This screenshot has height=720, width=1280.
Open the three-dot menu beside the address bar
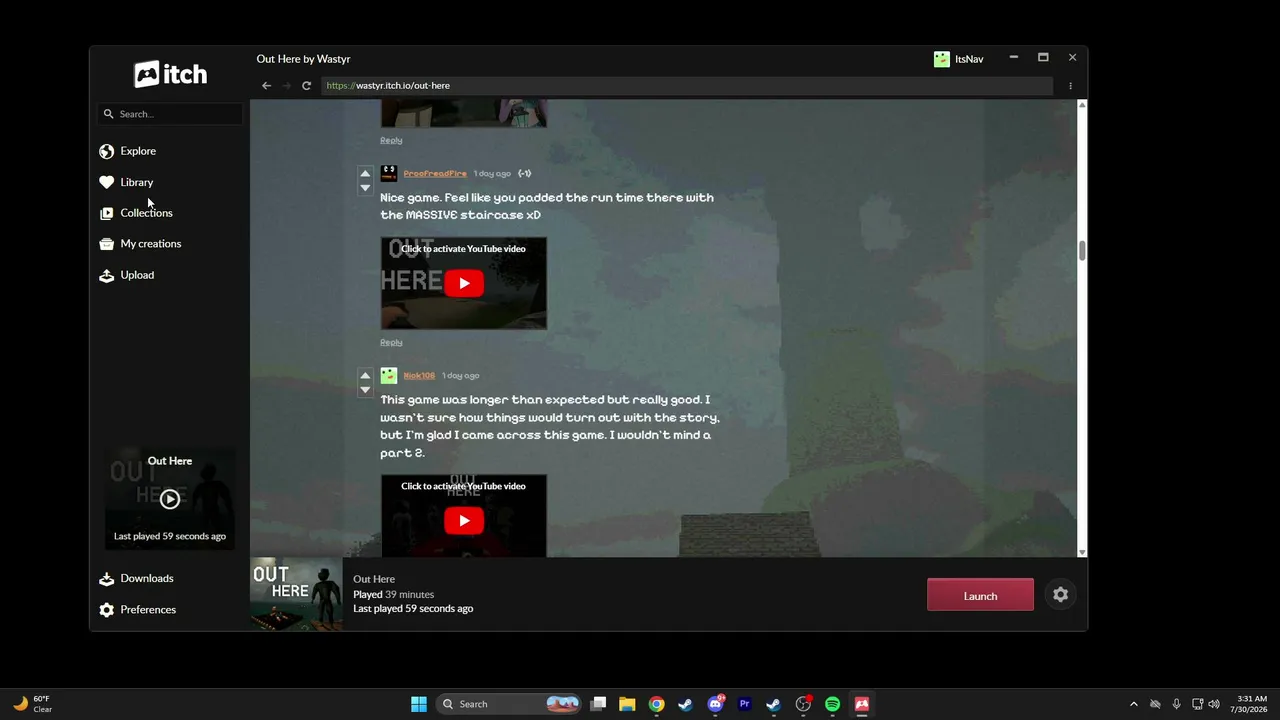1070,86
